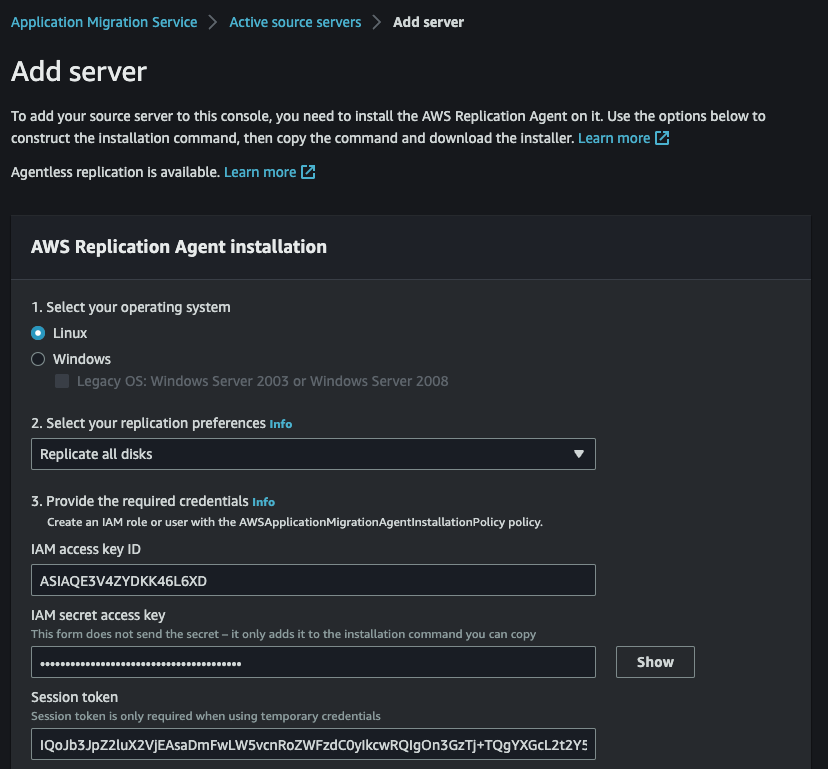This screenshot has width=828, height=769.
Task: Select the Linux operating system radio button
Action: (38, 333)
